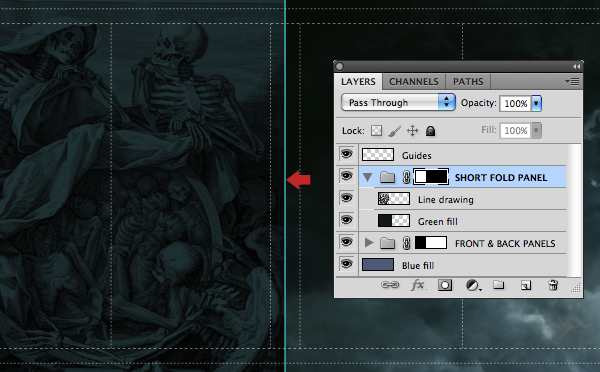This screenshot has height=372, width=600.
Task: Select the SHORT FOLD PANEL mask thumbnail
Action: pyautogui.click(x=431, y=177)
